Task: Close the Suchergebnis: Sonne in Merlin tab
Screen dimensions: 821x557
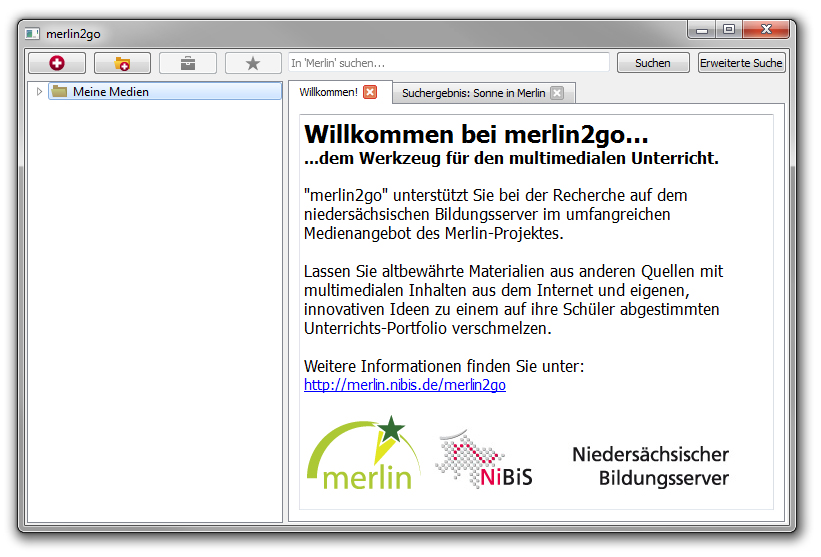Action: pos(558,93)
